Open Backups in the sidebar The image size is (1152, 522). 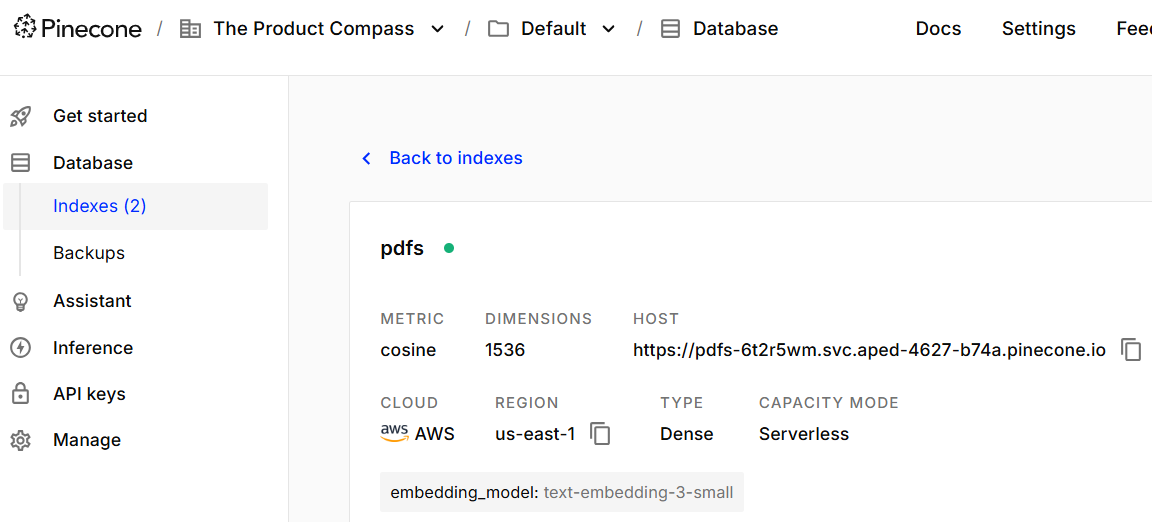(89, 253)
